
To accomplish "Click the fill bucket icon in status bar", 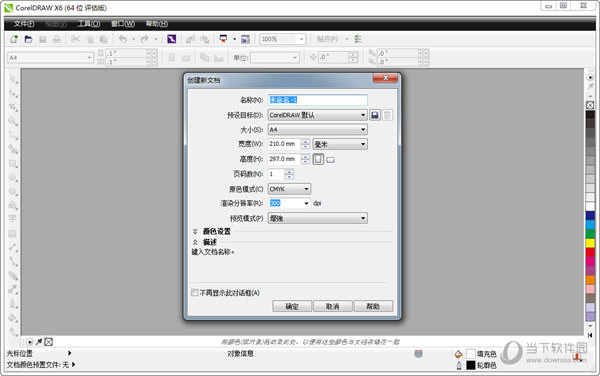I will tap(458, 354).
